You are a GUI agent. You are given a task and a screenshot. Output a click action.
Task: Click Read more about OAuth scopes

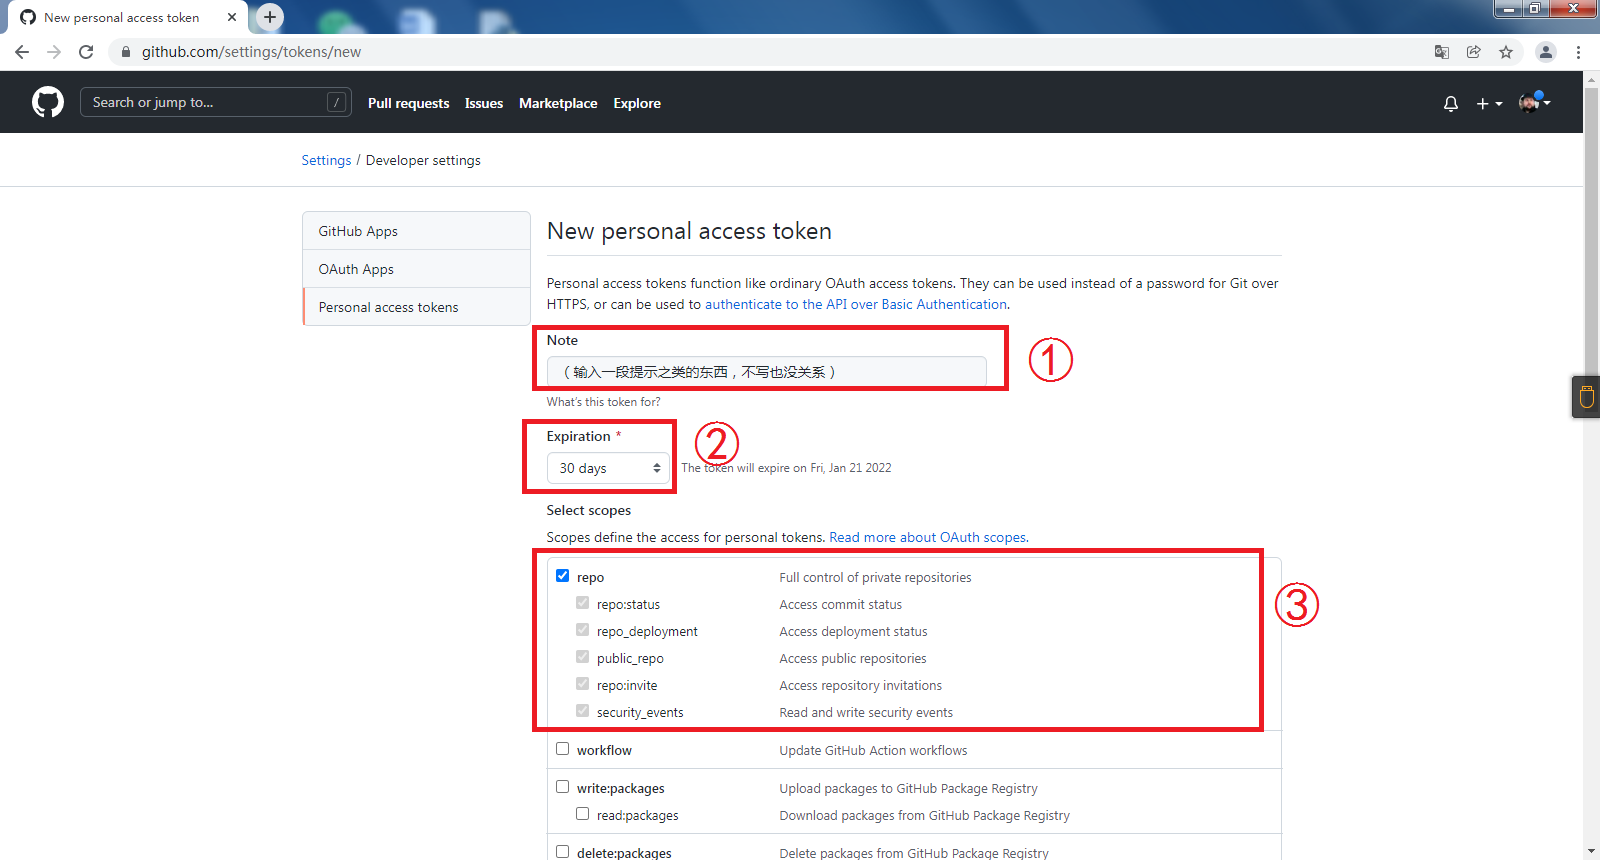(x=927, y=537)
